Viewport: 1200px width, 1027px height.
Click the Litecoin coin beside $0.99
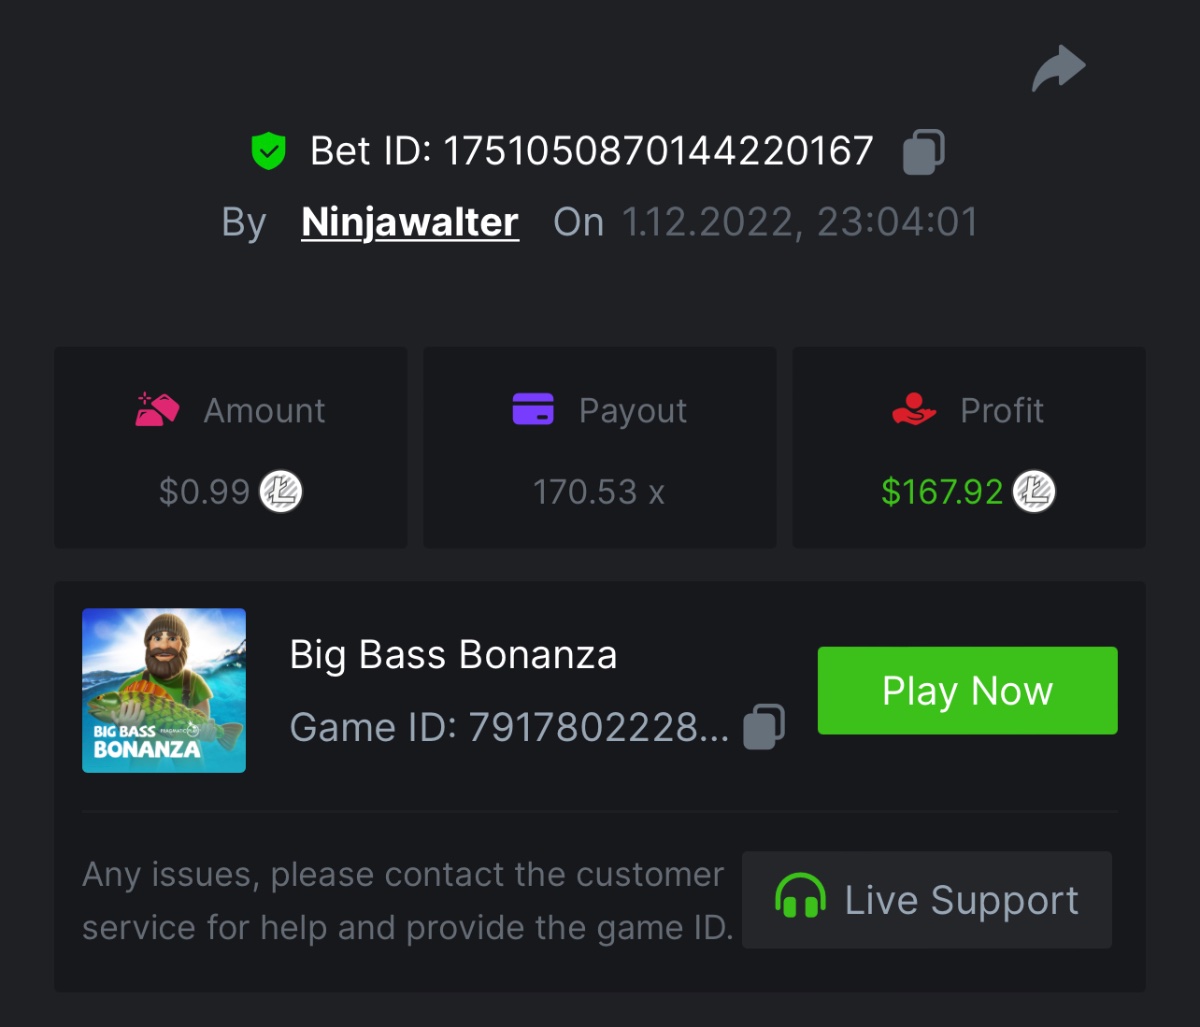coord(281,492)
